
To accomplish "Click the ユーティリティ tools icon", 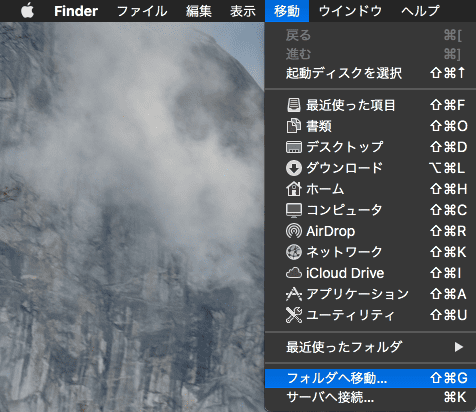I will pyautogui.click(x=294, y=315).
